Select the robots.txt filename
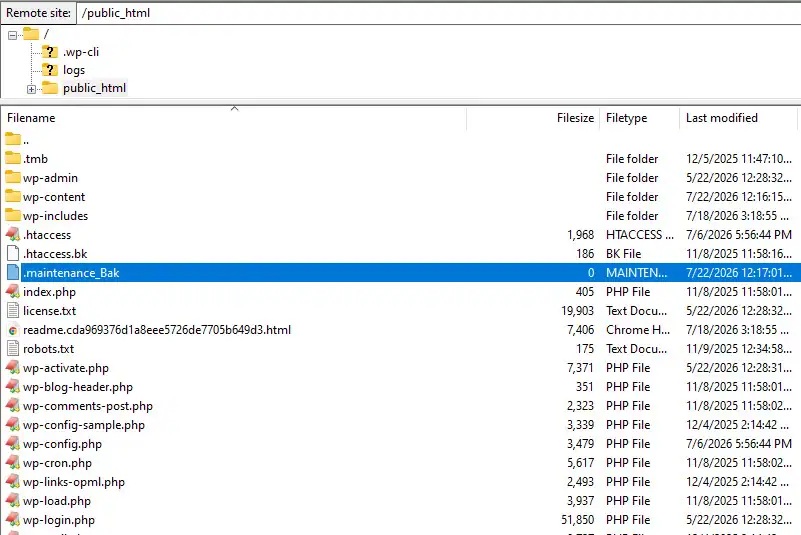Viewport: 801px width, 535px height. coord(49,349)
